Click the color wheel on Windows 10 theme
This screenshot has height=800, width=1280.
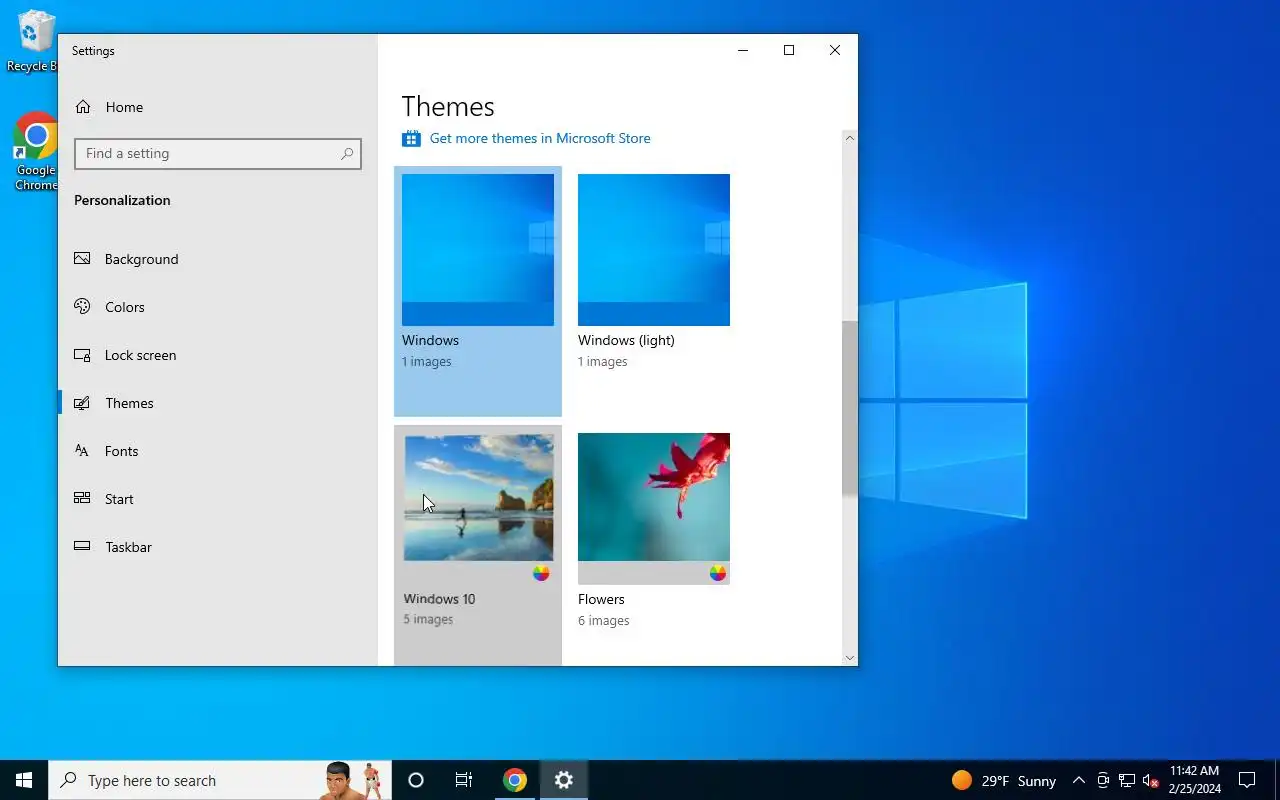(x=541, y=573)
